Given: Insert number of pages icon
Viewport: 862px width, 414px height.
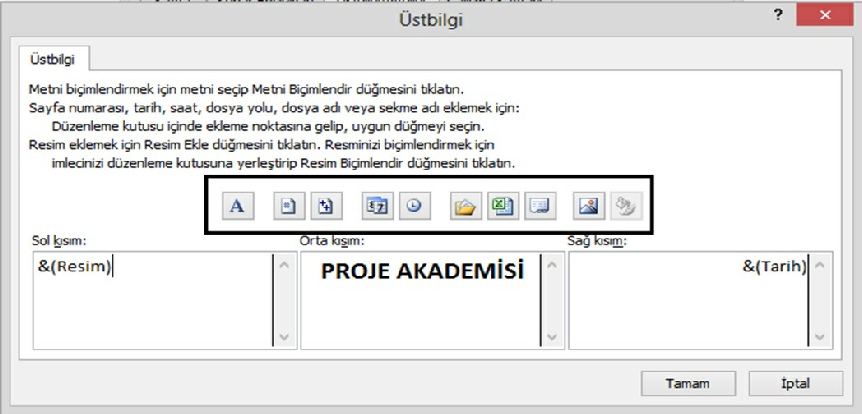Looking at the screenshot, I should coord(327,206).
